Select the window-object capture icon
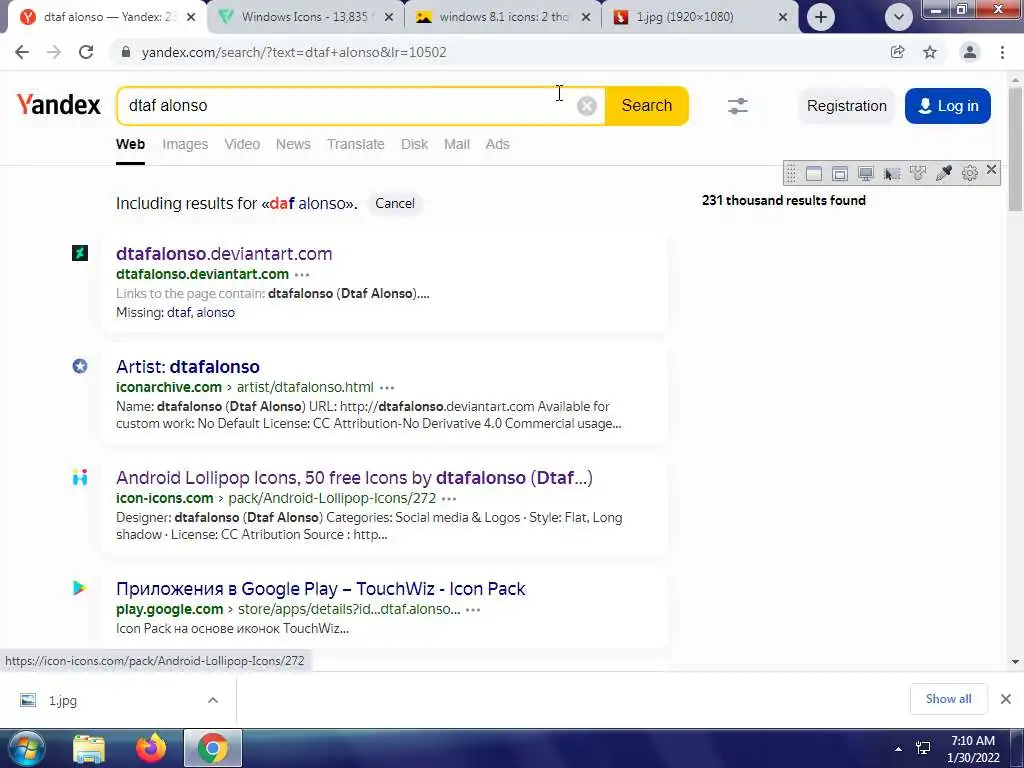 tap(840, 173)
